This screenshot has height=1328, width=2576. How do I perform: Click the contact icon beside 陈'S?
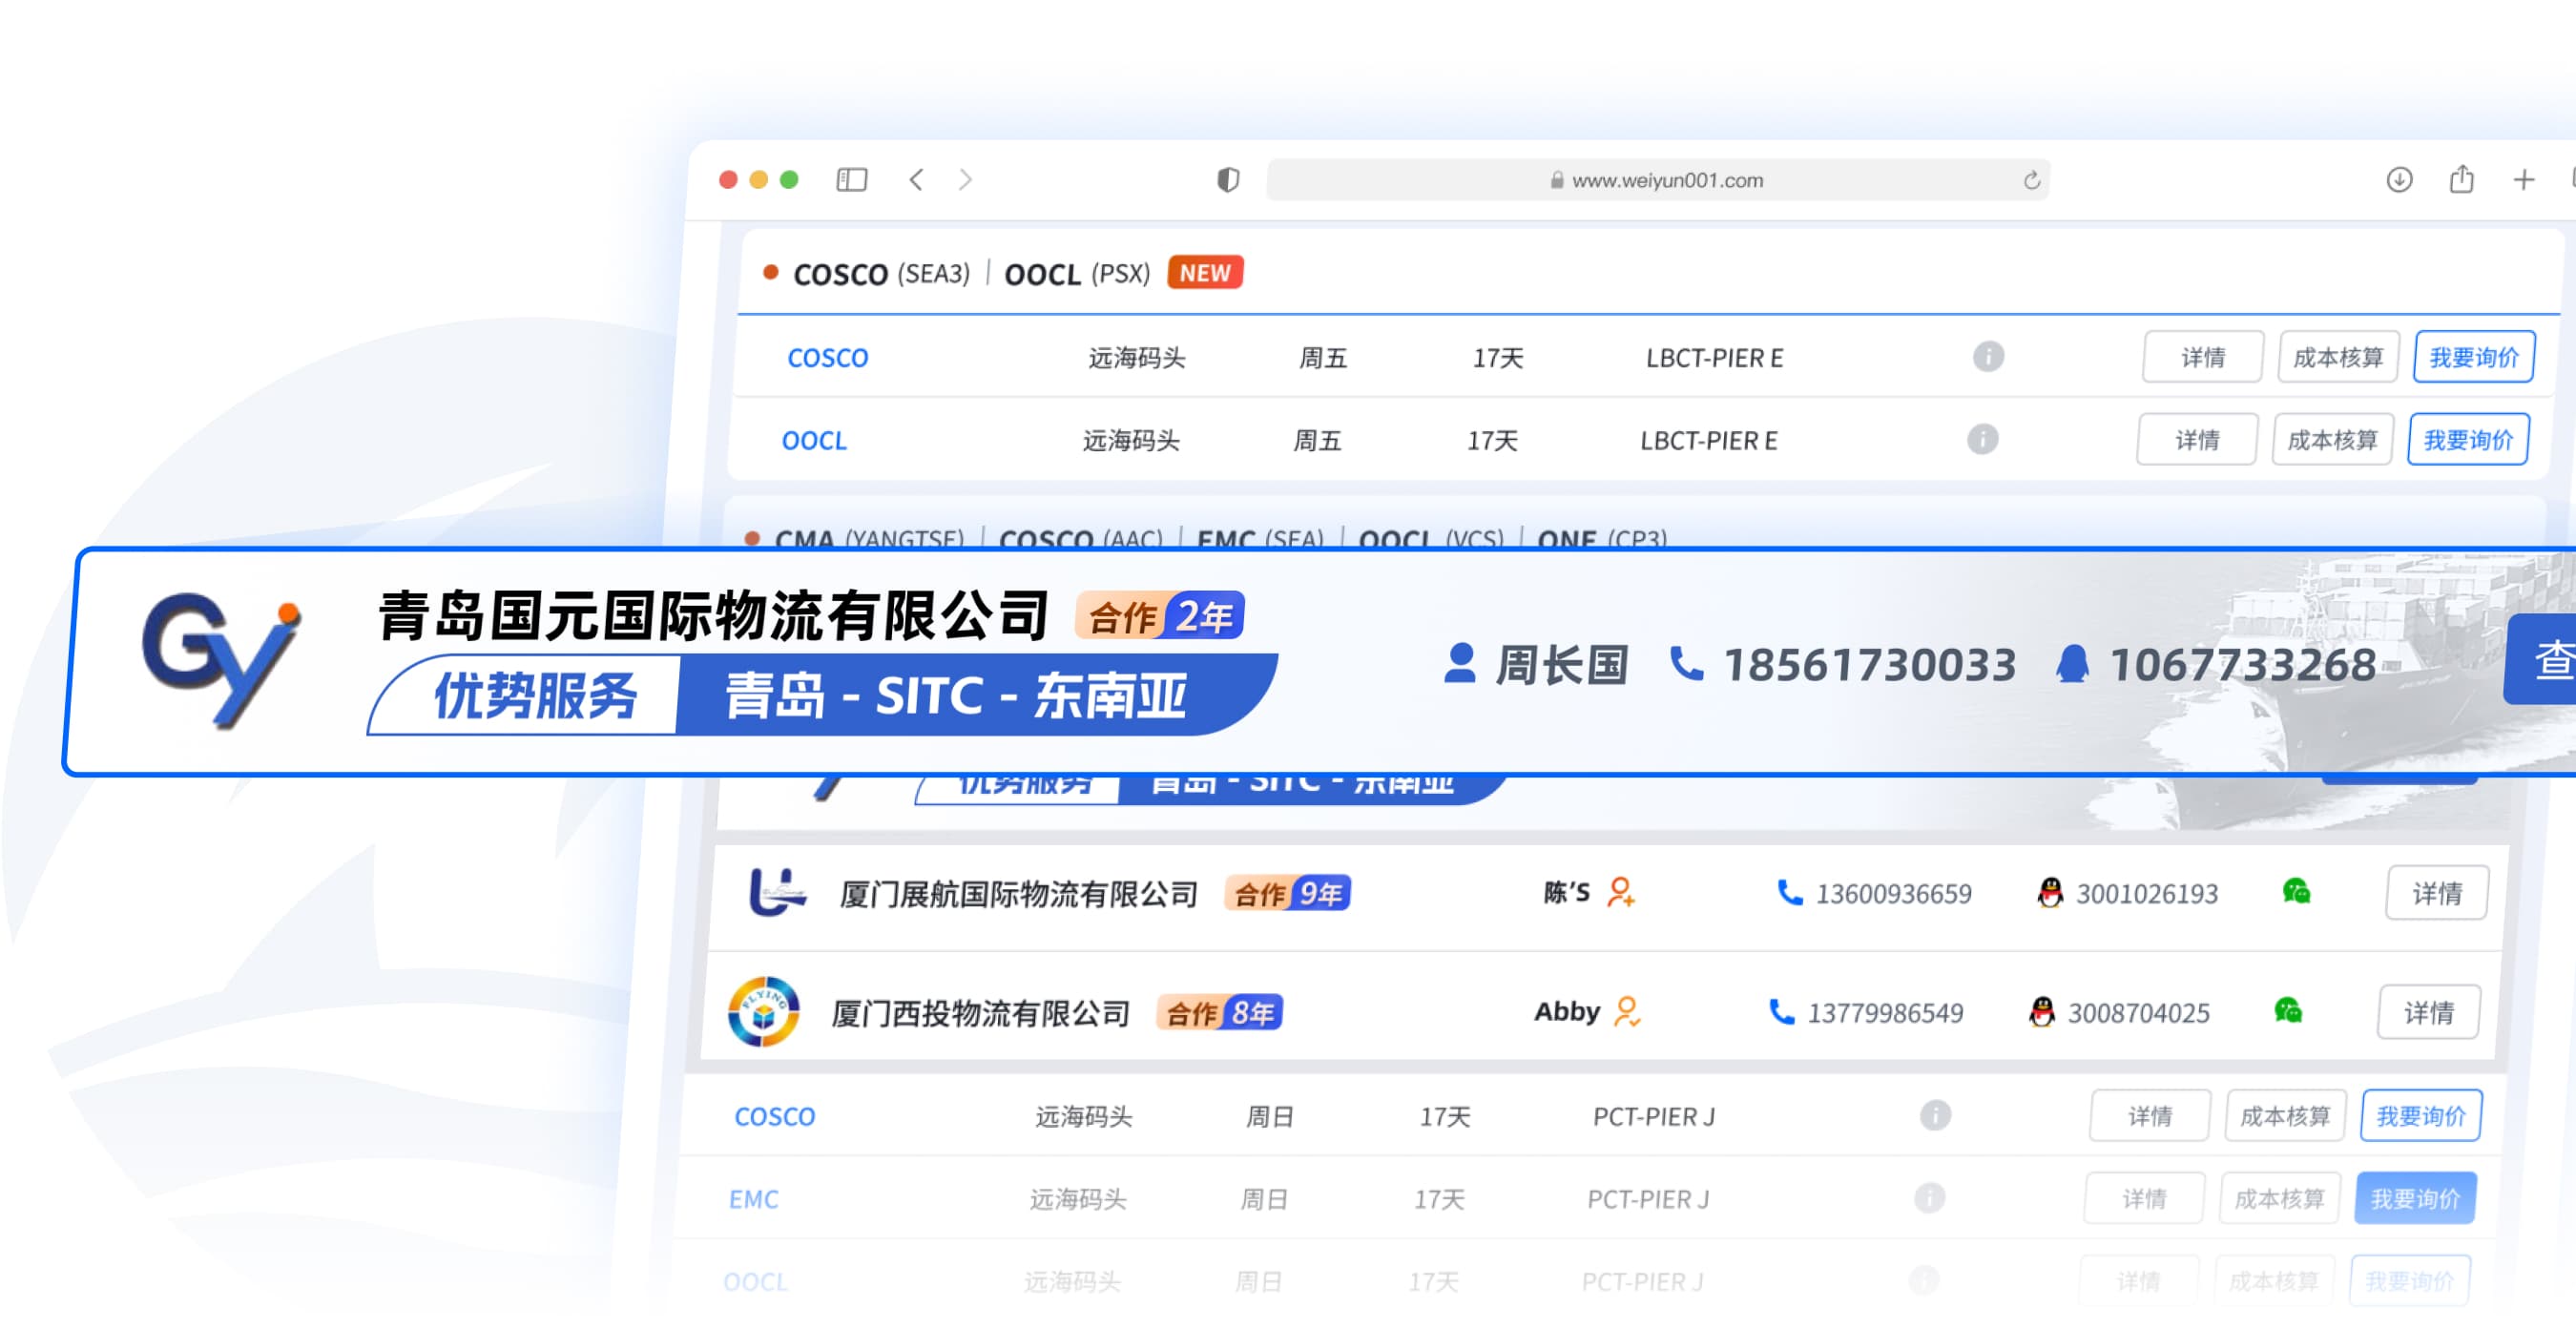pyautogui.click(x=1620, y=891)
